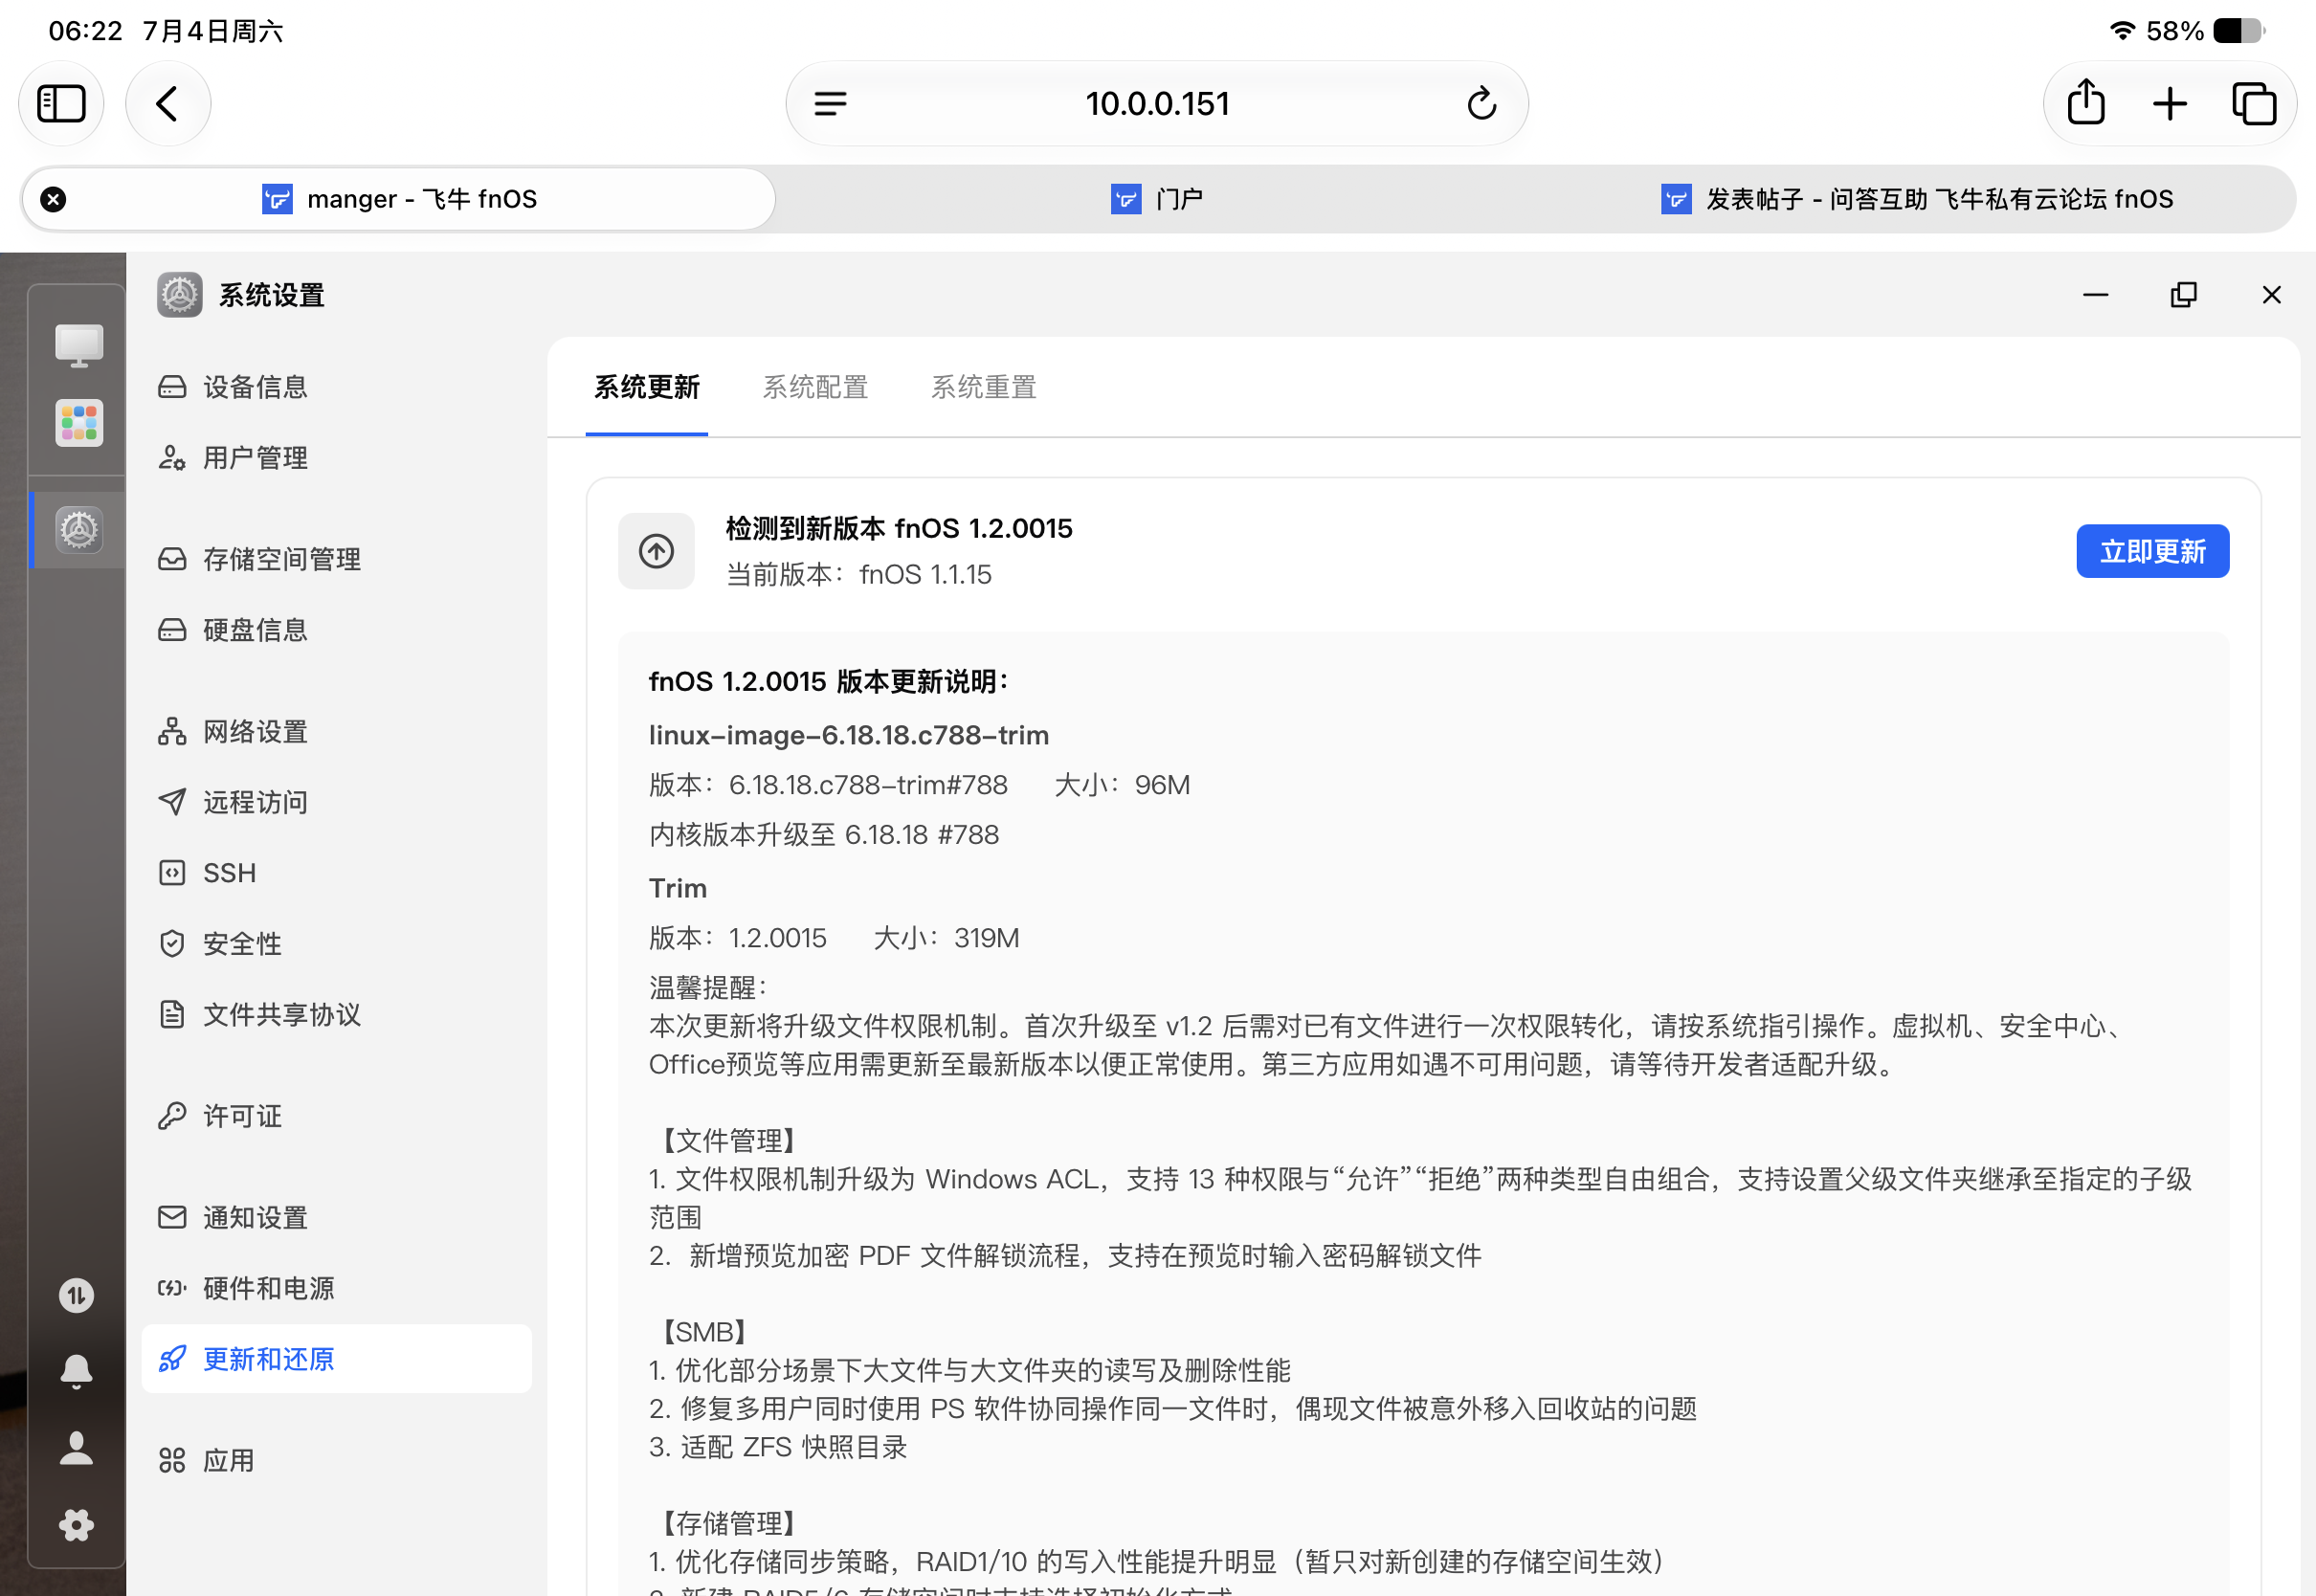Show all tabs overview icon
This screenshot has height=1596, width=2316.
pyautogui.click(x=2254, y=103)
